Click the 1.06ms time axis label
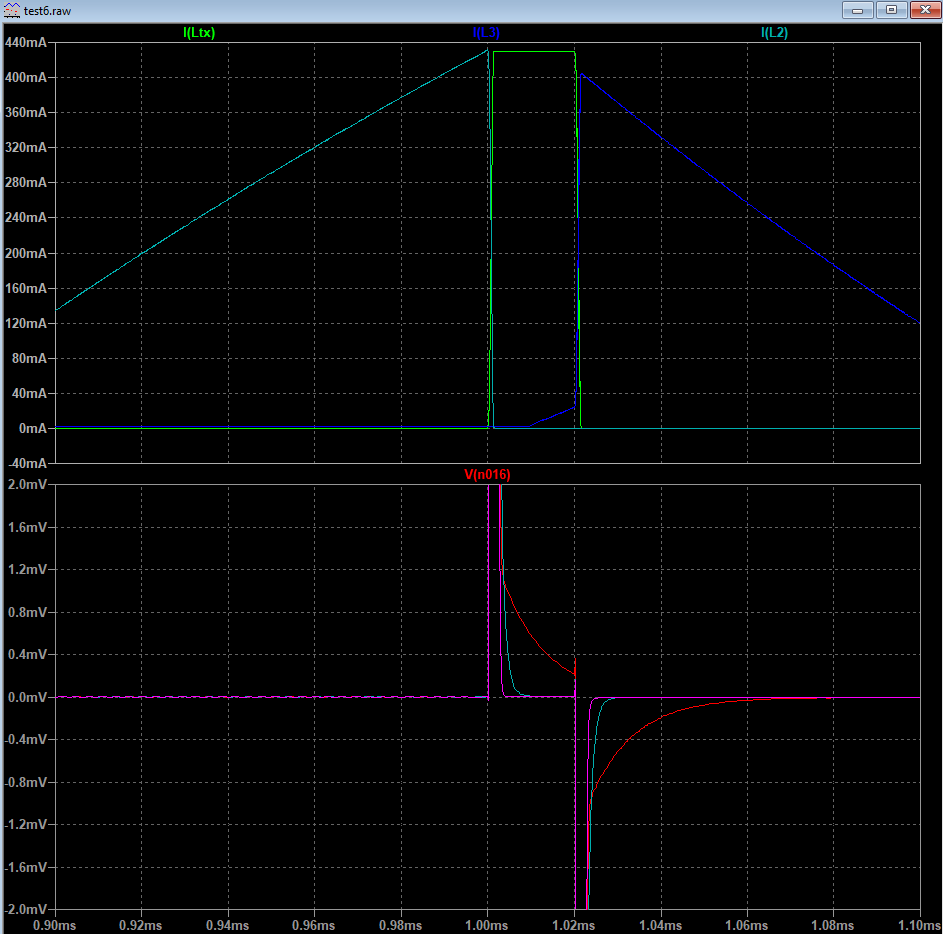Screen dimensions: 943x934 coord(746,925)
